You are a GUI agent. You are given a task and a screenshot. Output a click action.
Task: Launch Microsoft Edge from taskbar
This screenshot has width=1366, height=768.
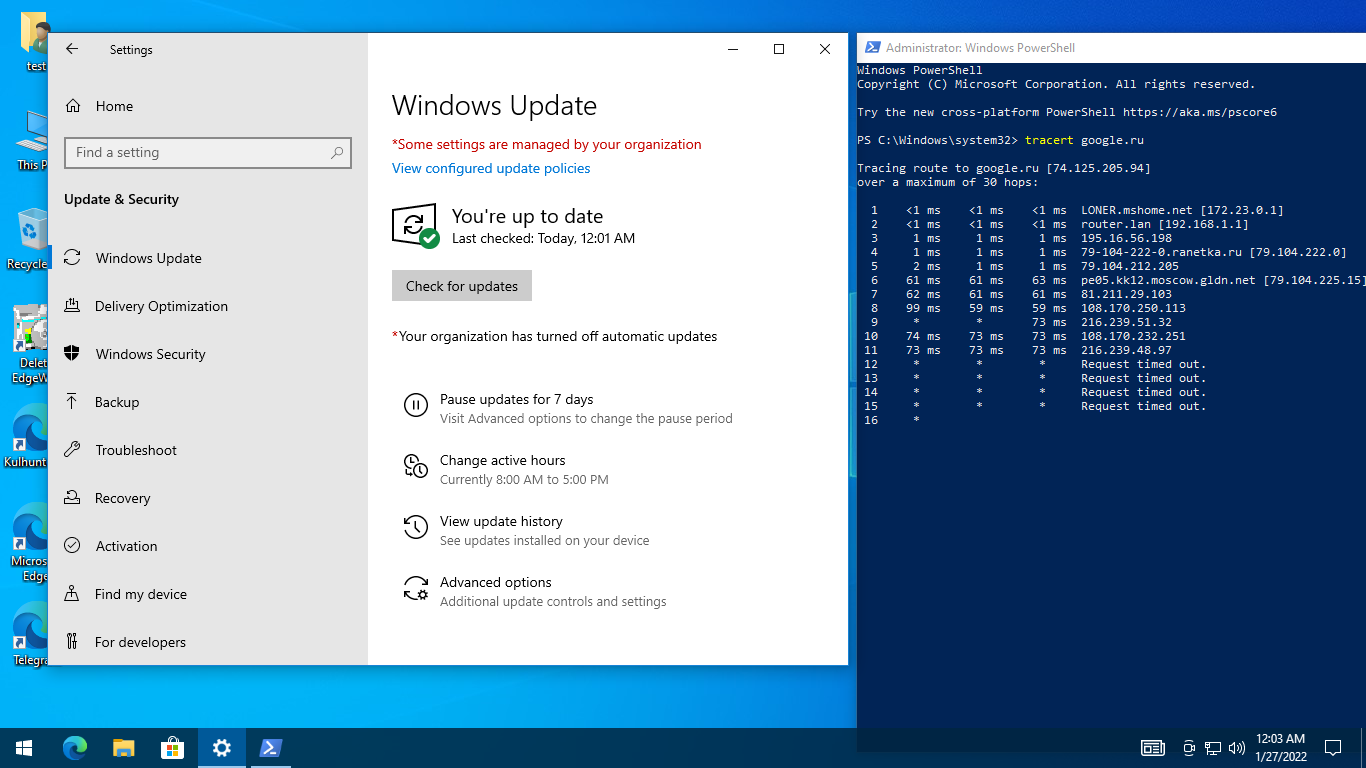click(75, 748)
